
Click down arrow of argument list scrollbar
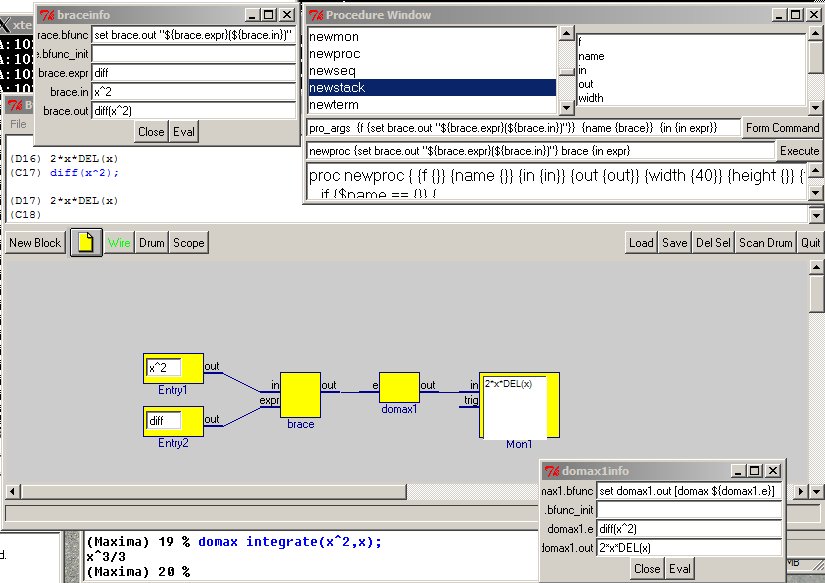815,108
